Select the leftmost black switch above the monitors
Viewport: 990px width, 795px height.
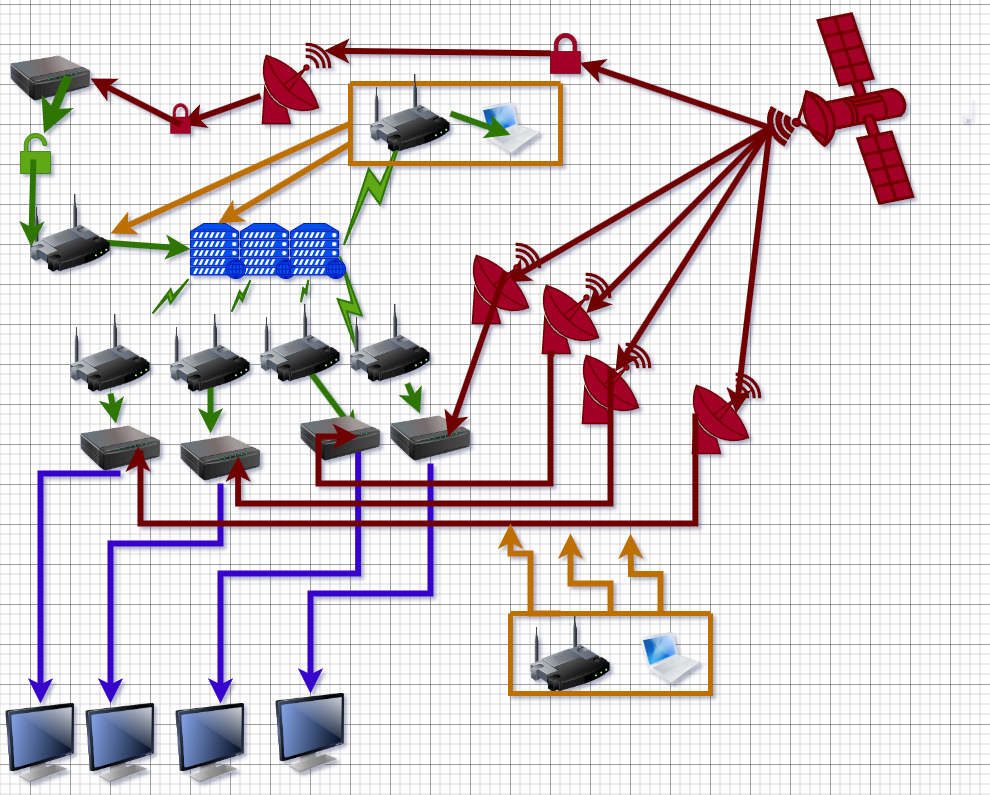[120, 447]
